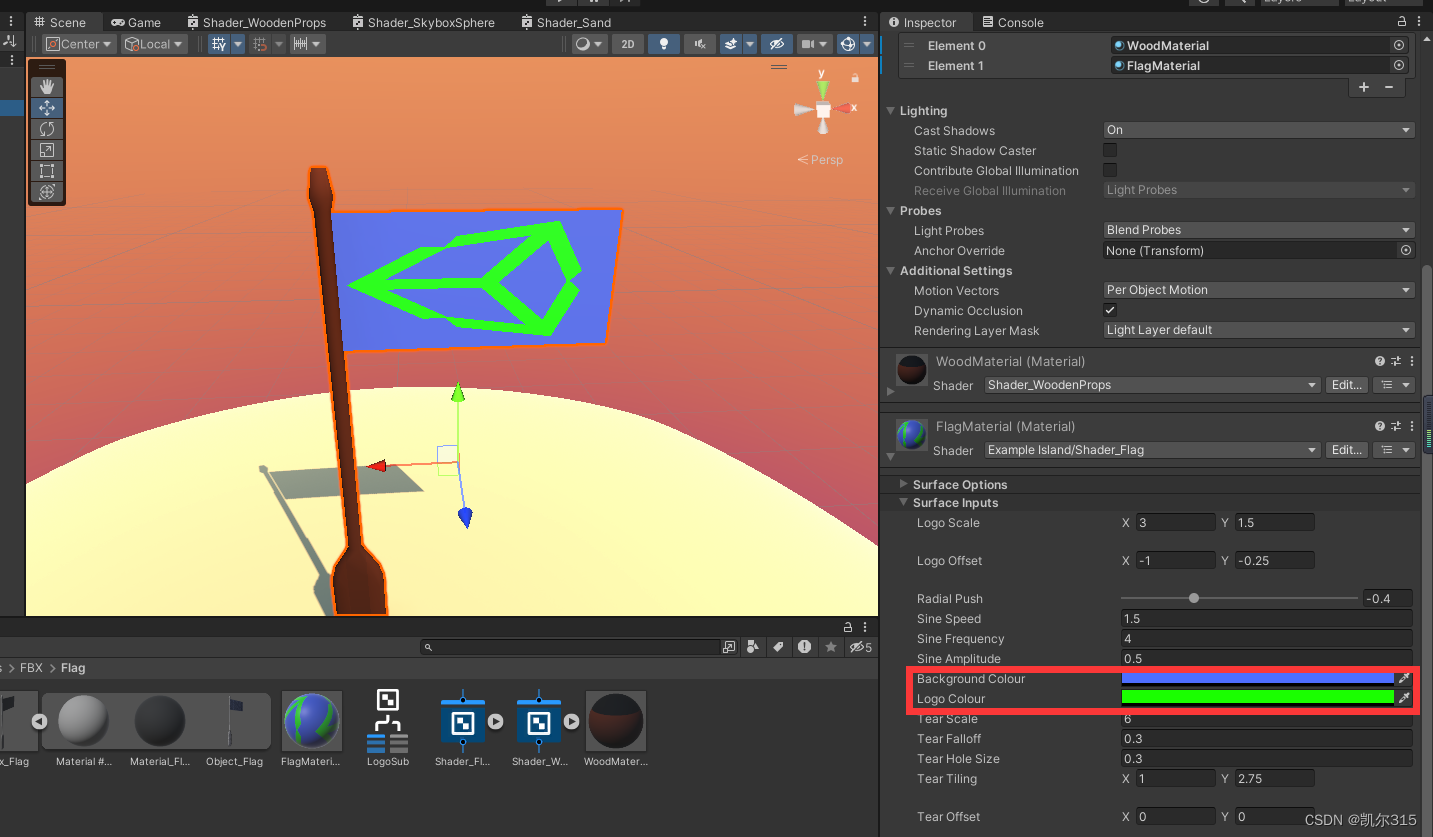Select the Rotate tool
The height and width of the screenshot is (837, 1433).
[47, 129]
